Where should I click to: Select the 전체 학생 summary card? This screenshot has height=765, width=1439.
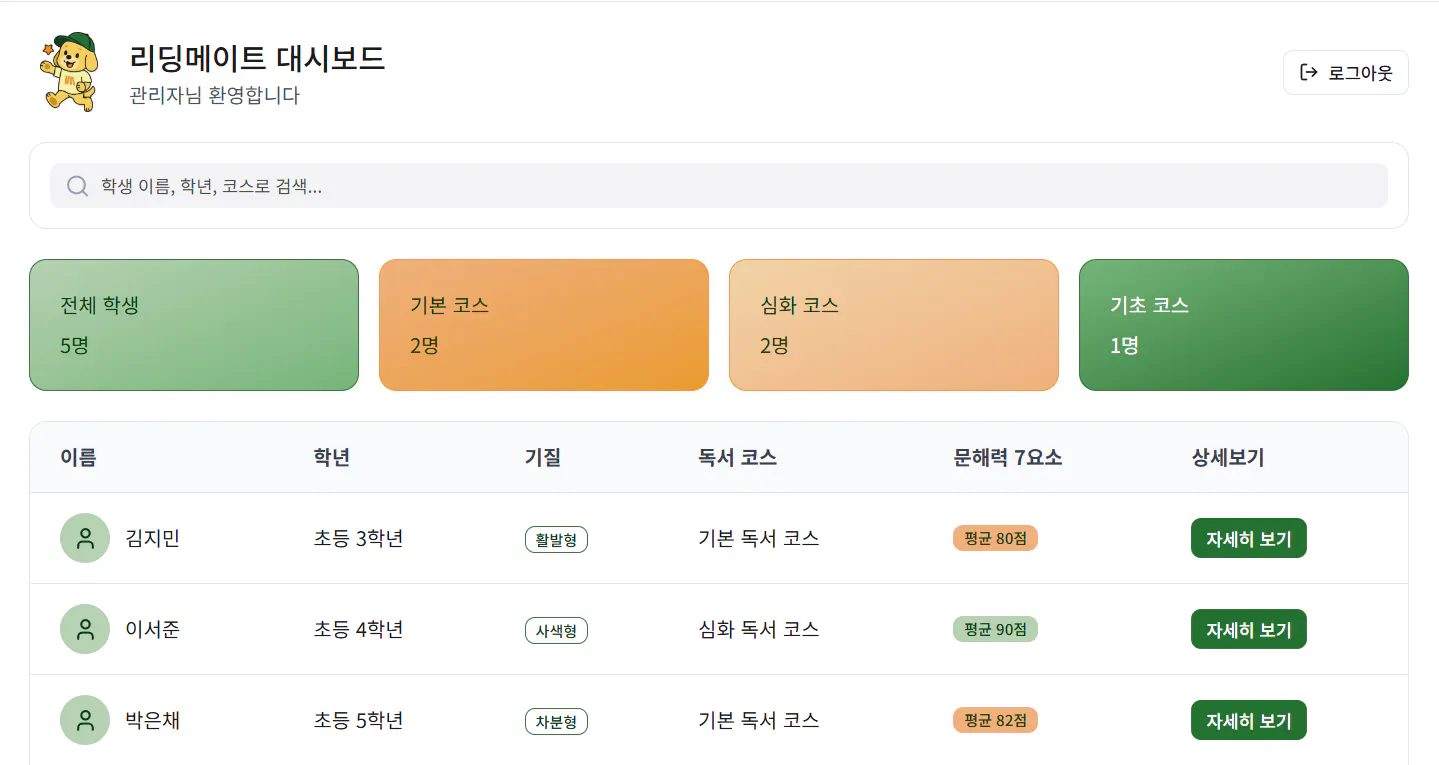194,324
